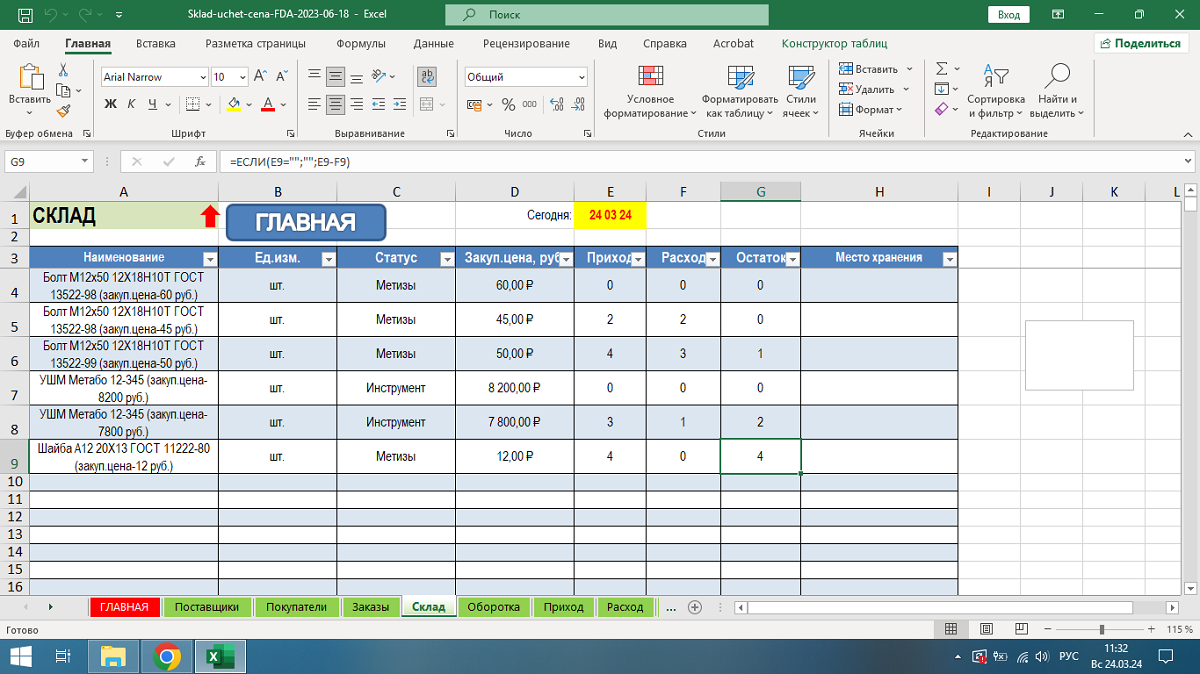This screenshot has height=674, width=1200.
Task: Open the Общий number format dropdown
Action: 581,77
